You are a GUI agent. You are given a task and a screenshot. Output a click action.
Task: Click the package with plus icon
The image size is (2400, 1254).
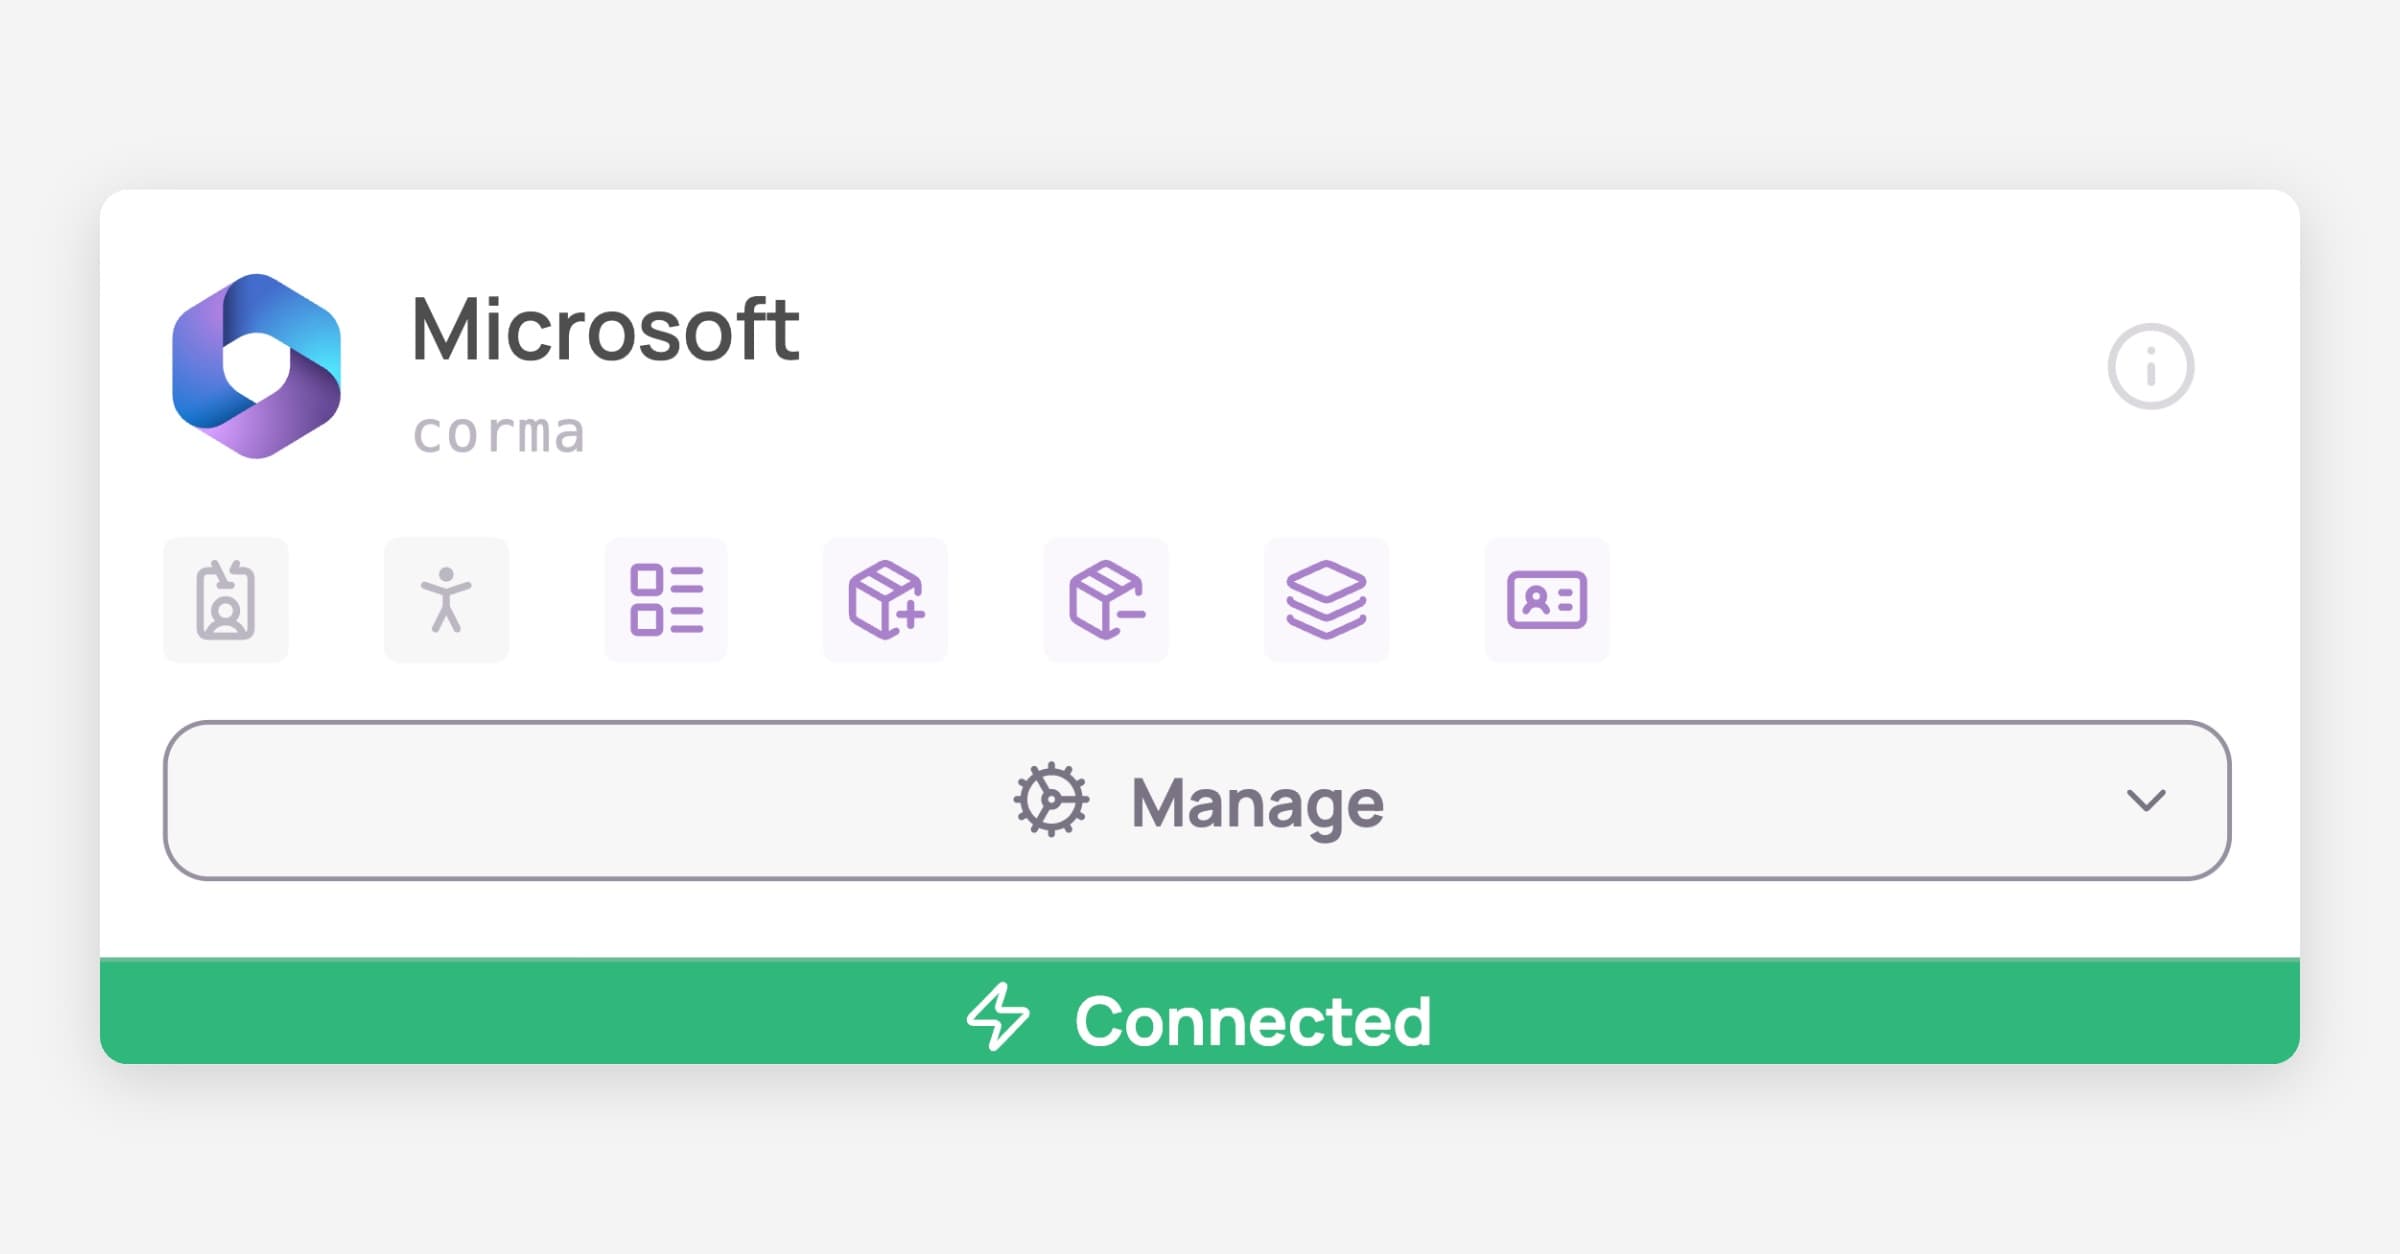point(886,600)
